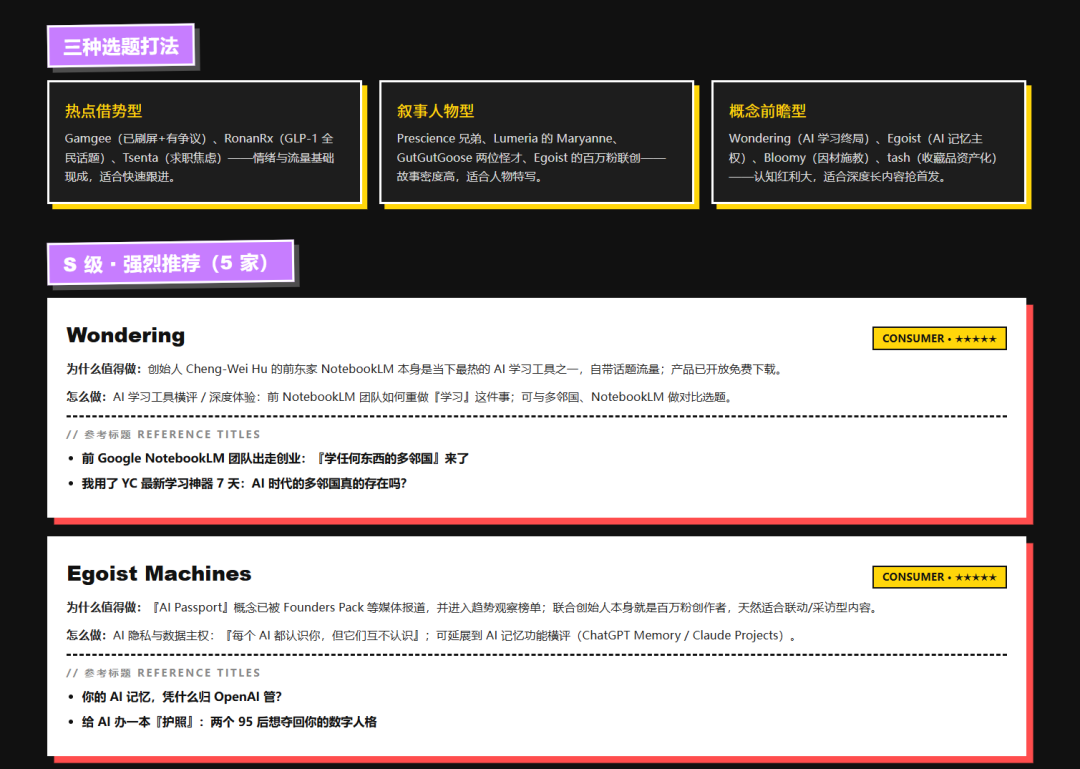This screenshot has width=1080, height=769.
Task: Click the 为什么值得做 line about Cheng-Wei Hu
Action: tap(425, 369)
